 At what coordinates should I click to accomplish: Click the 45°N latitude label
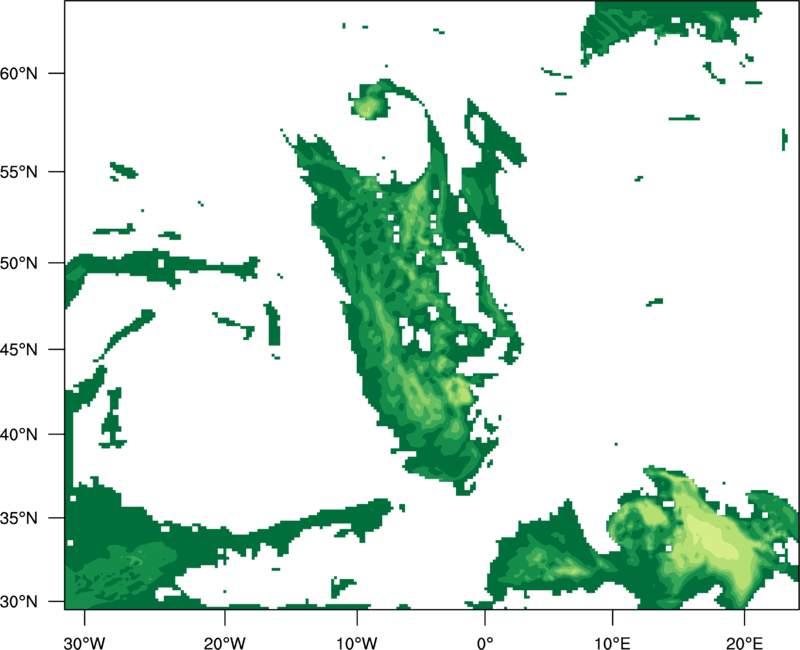click(x=19, y=349)
